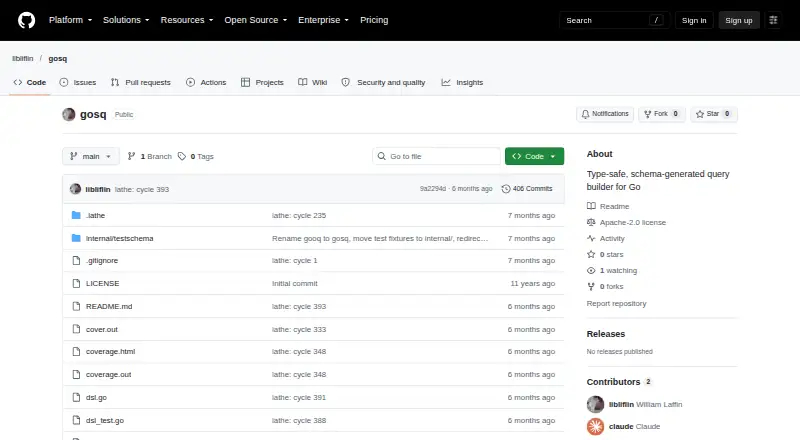800x440 pixels.
Task: Open commit hash 9a2294d
Action: [433, 189]
